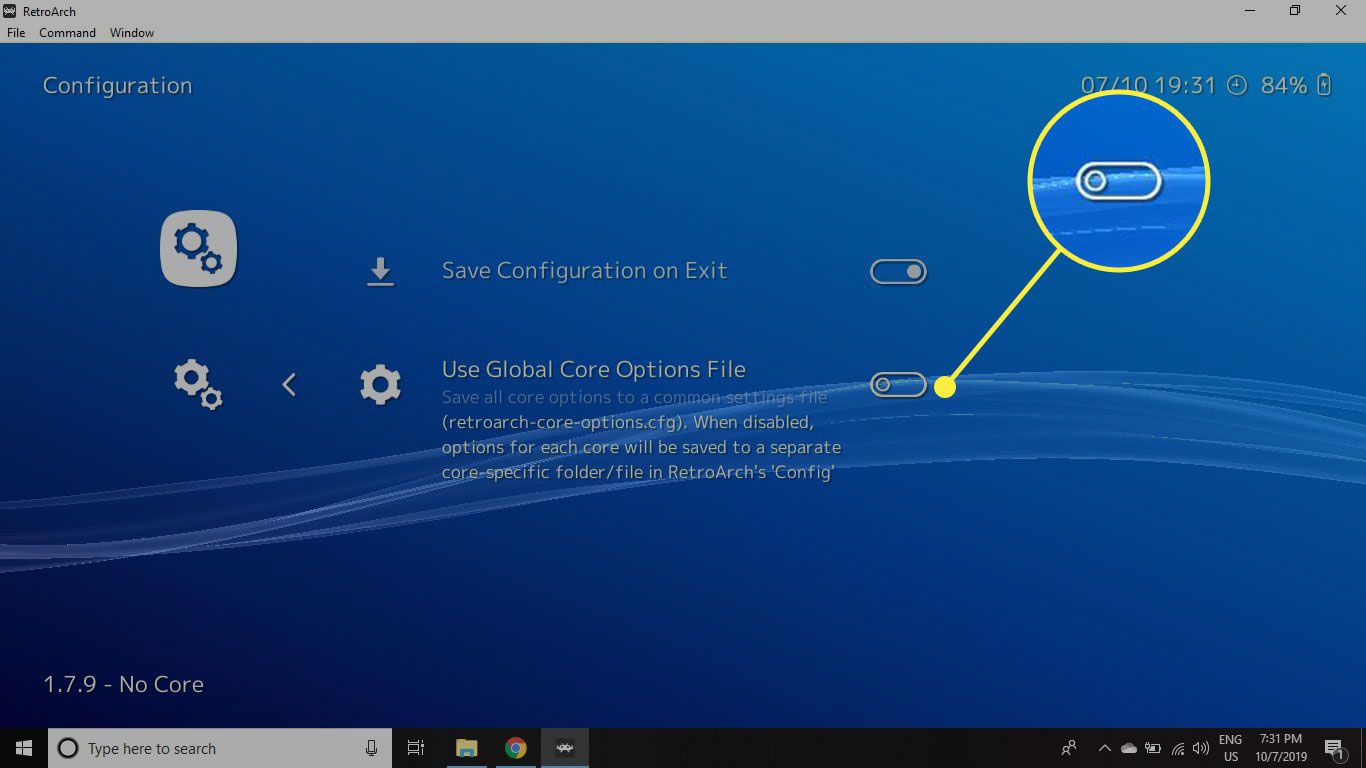Toggle Use Global Core Options File switch
This screenshot has height=768, width=1366.
[898, 384]
